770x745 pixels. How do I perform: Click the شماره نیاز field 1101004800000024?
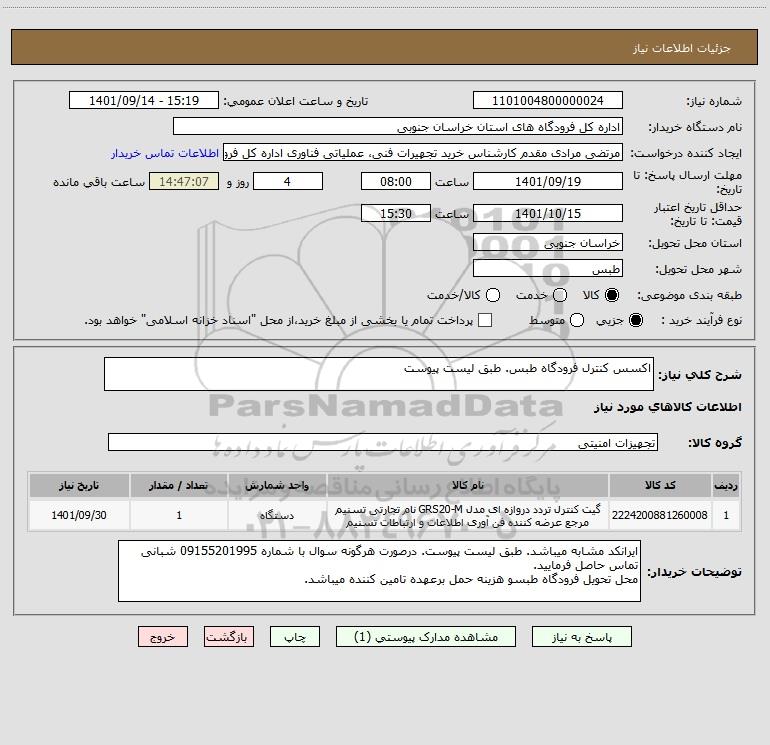548,100
